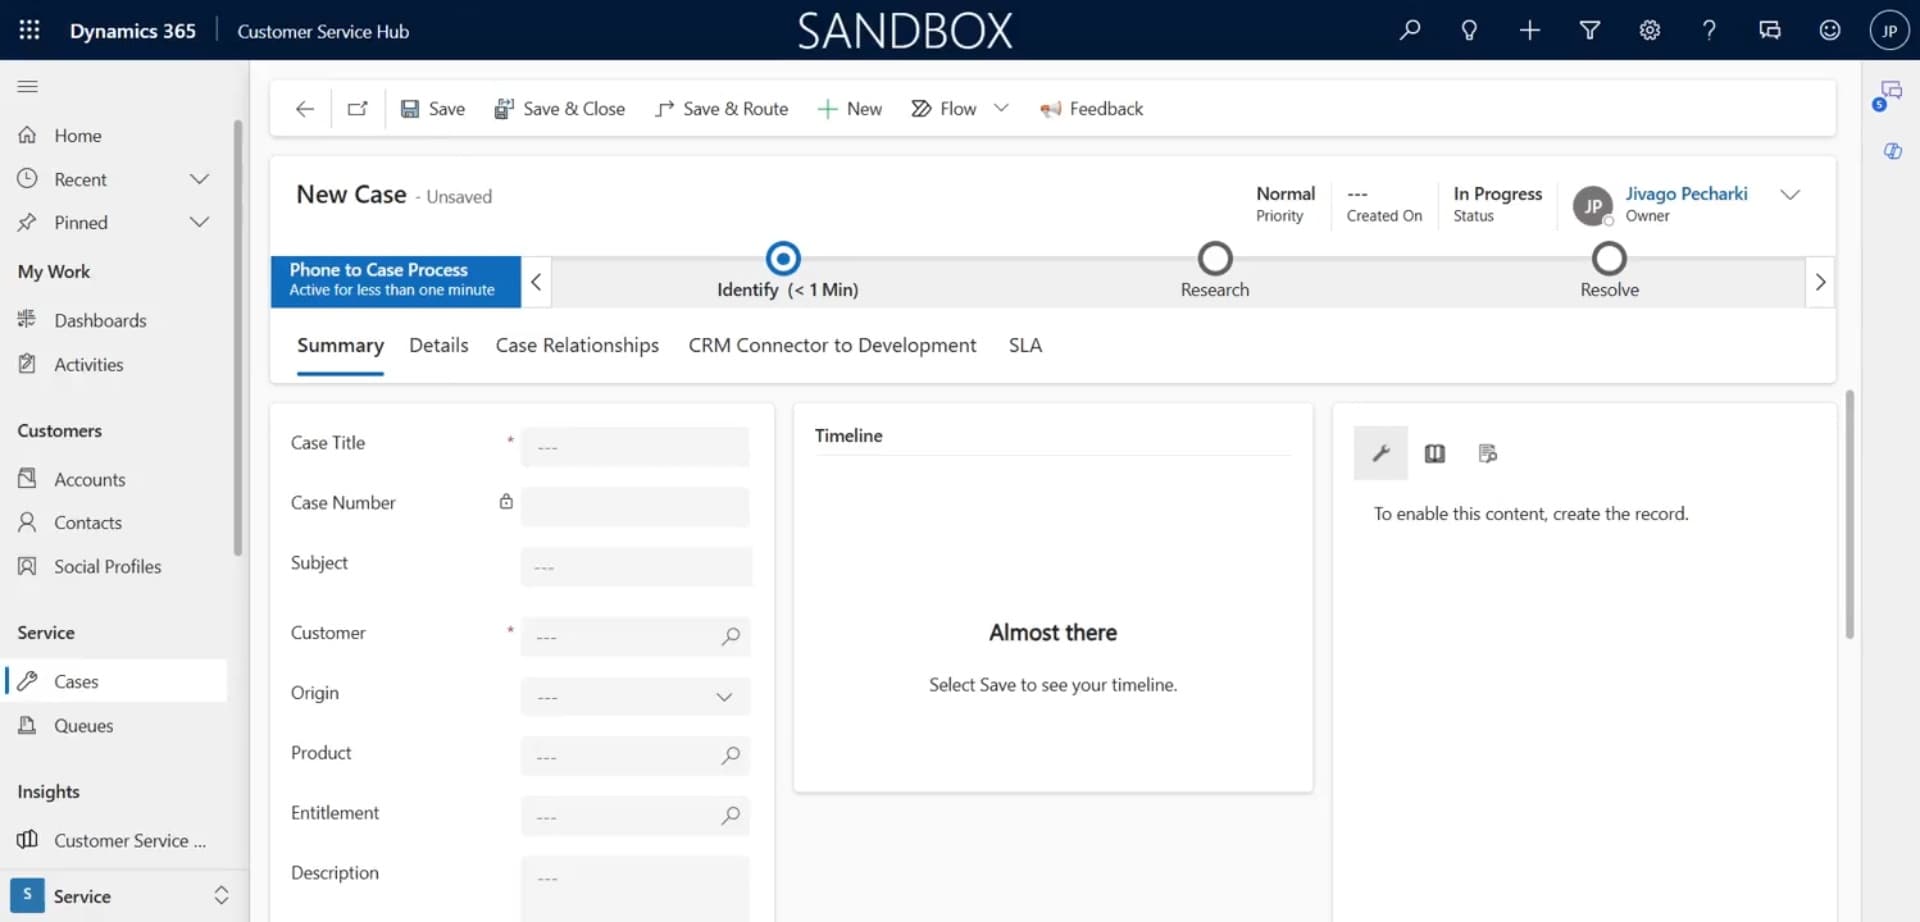Open the knowledge book icon in side panel
This screenshot has width=1920, height=922.
point(1435,453)
